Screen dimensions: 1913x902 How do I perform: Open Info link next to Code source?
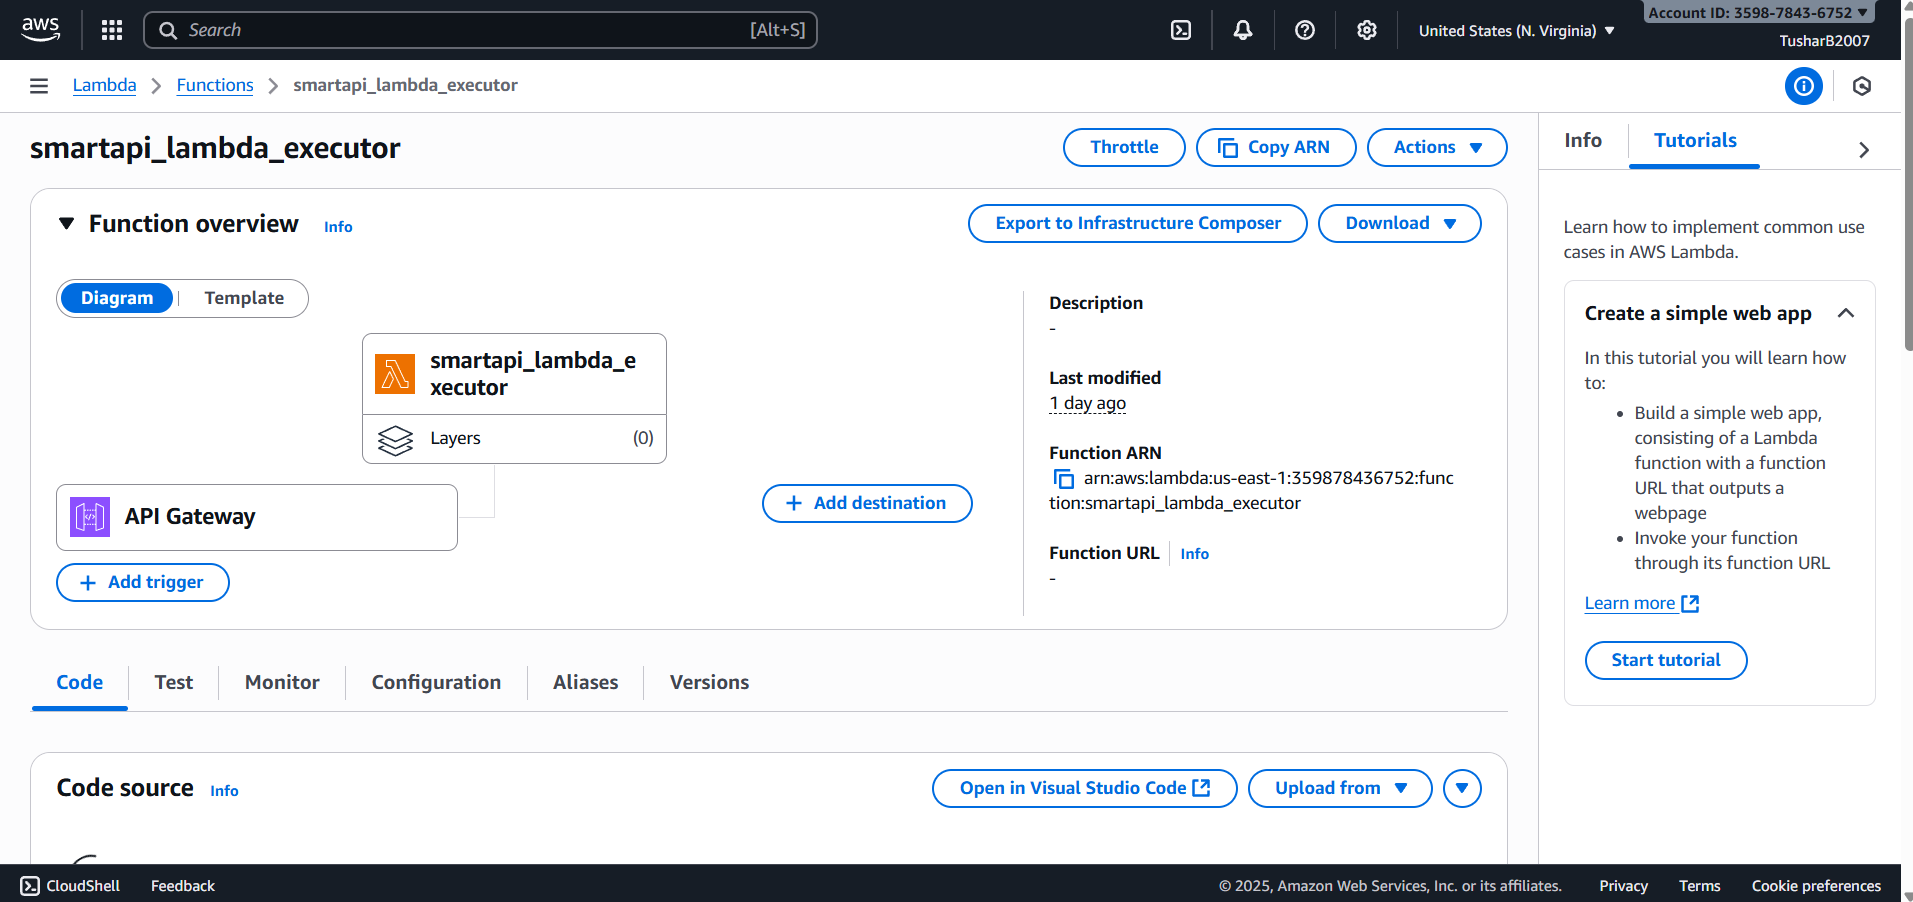[x=224, y=791]
